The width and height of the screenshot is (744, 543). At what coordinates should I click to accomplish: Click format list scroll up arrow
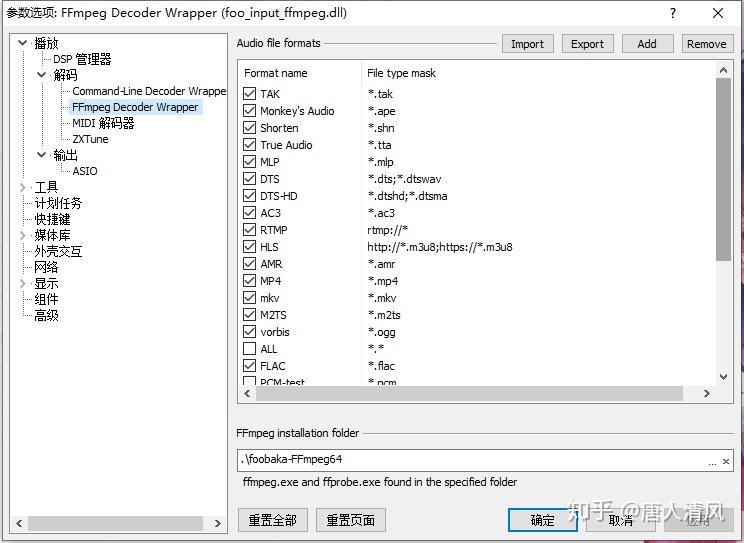click(x=723, y=70)
